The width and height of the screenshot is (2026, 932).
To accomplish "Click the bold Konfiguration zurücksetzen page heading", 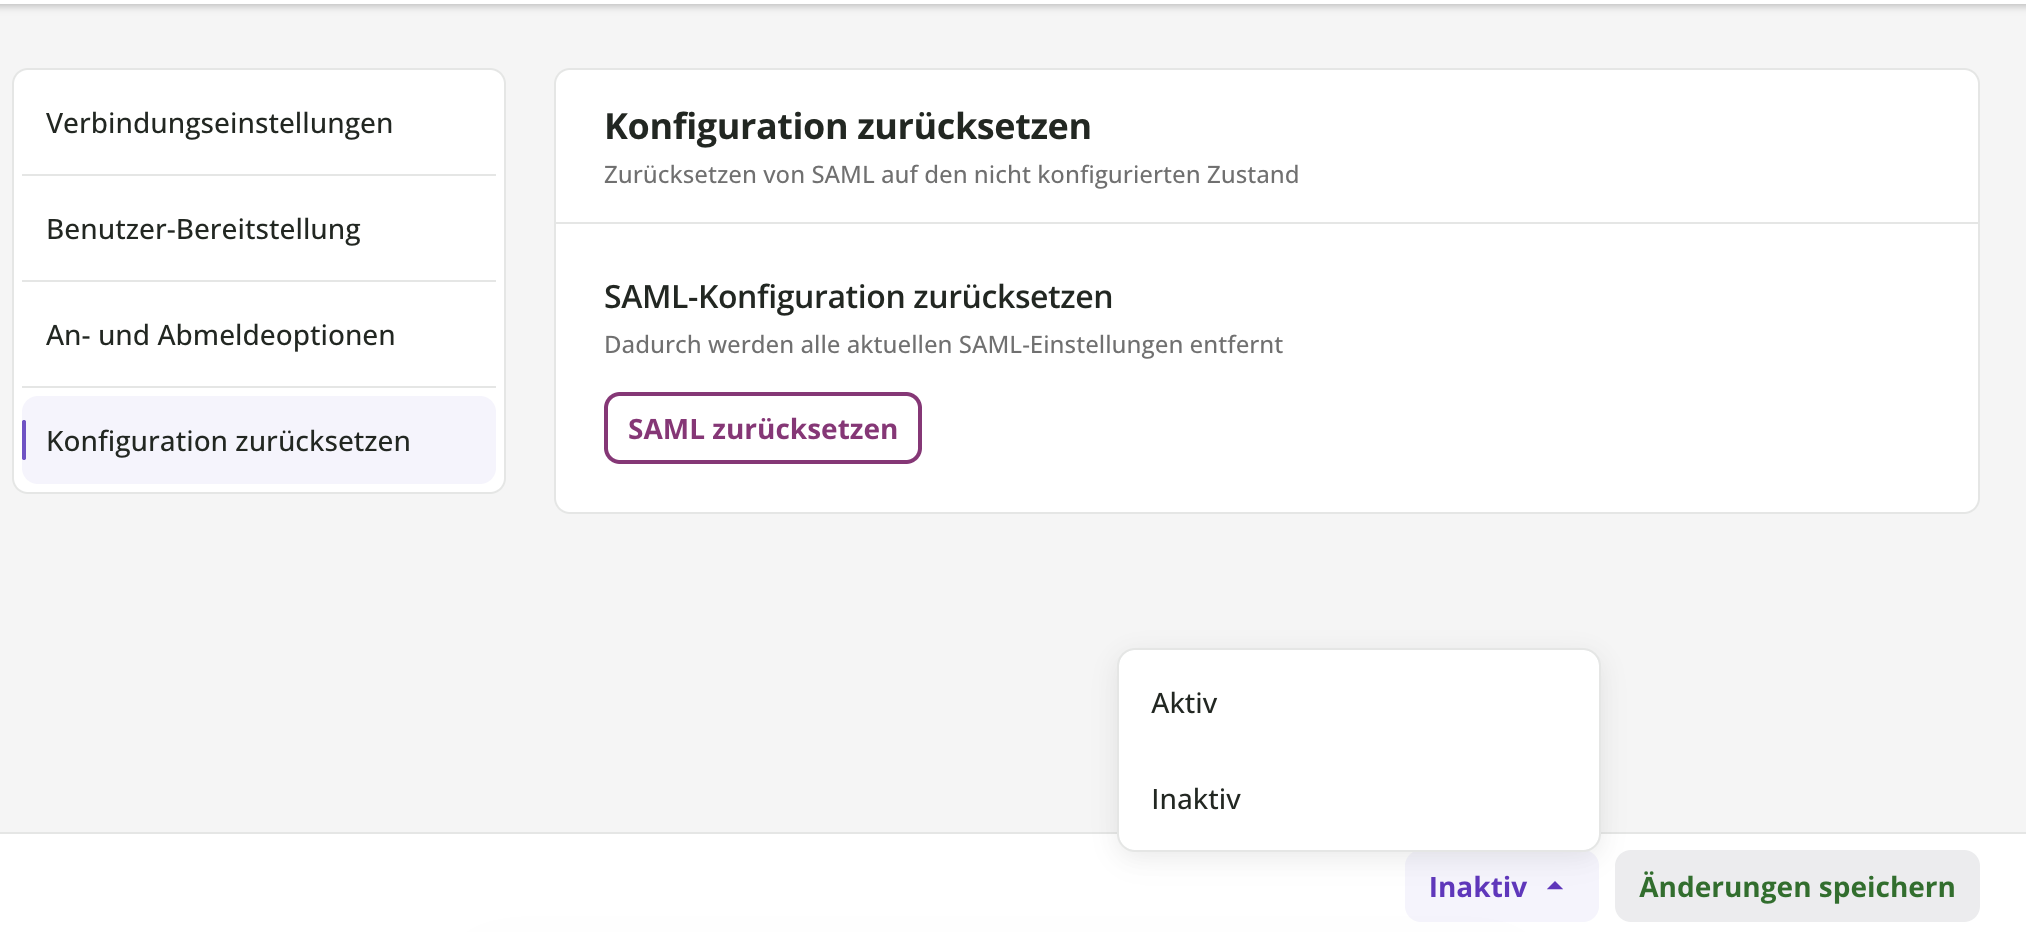I will click(x=847, y=127).
